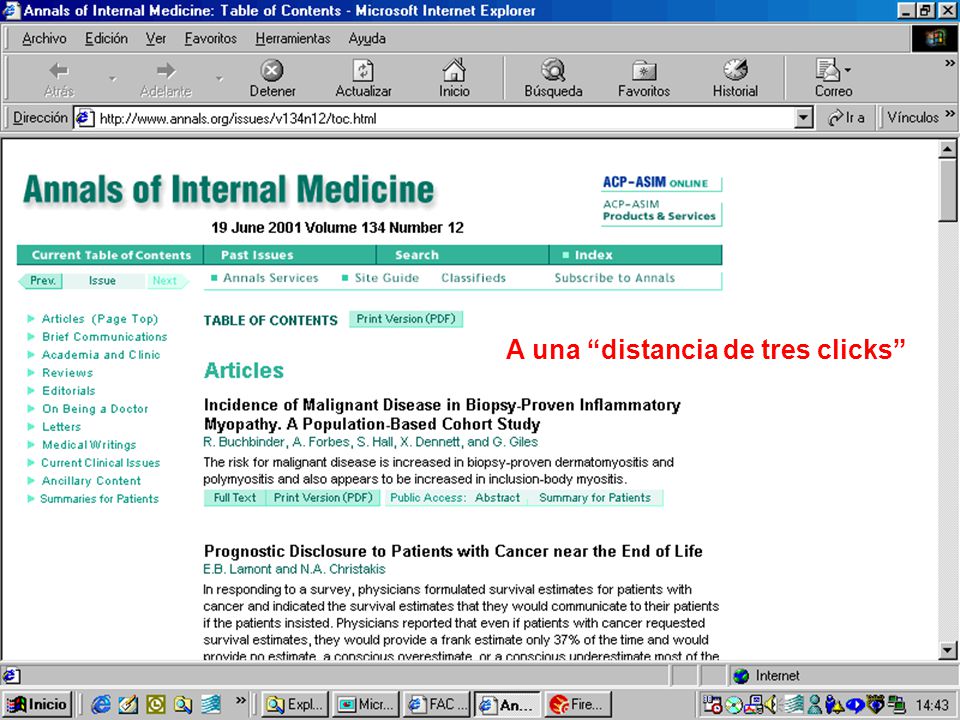This screenshot has width=960, height=720.
Task: Click the Ir a go arrow button
Action: point(847,118)
